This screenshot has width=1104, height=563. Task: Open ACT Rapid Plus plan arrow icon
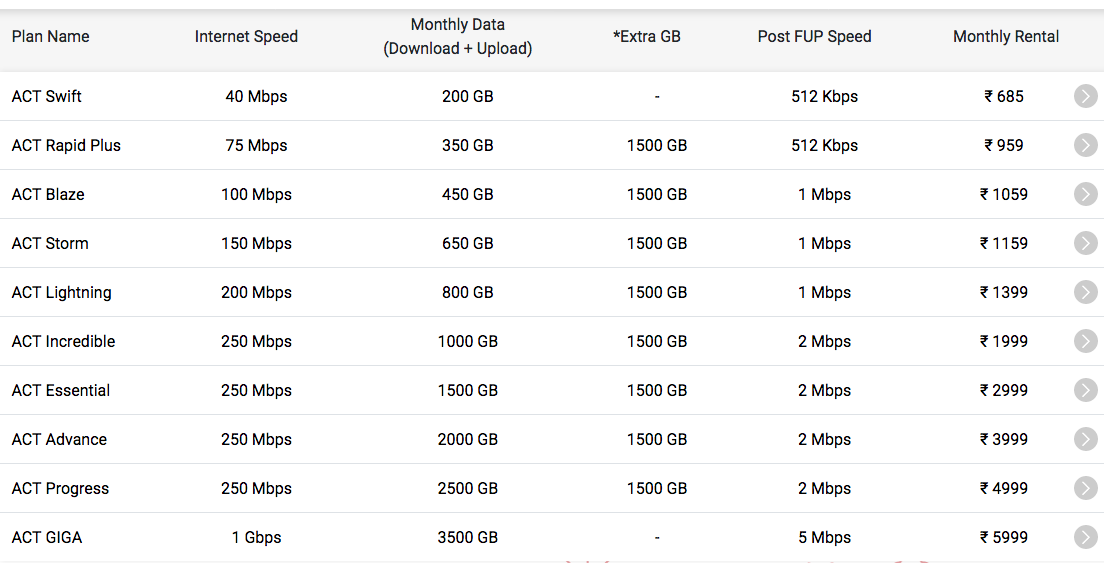[1086, 145]
